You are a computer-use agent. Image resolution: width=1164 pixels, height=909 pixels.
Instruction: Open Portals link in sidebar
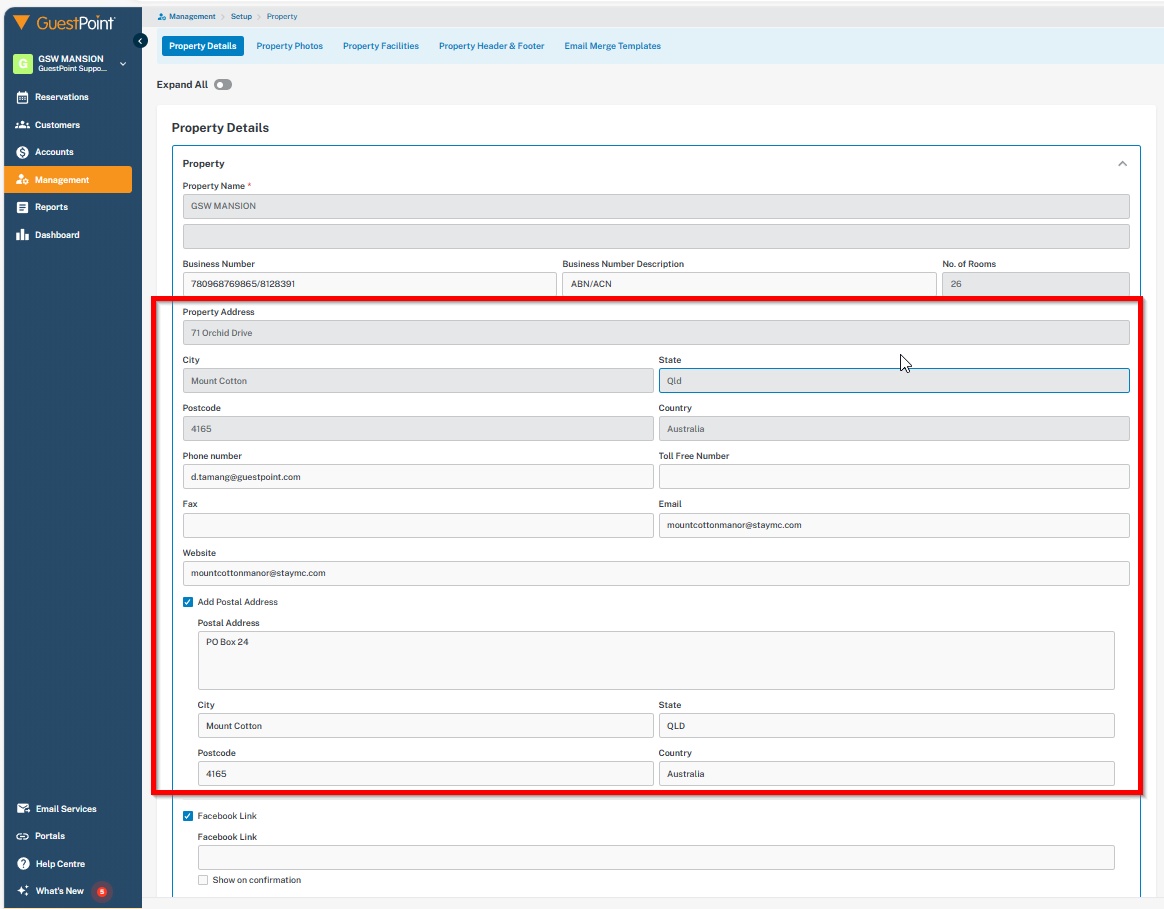tap(50, 836)
